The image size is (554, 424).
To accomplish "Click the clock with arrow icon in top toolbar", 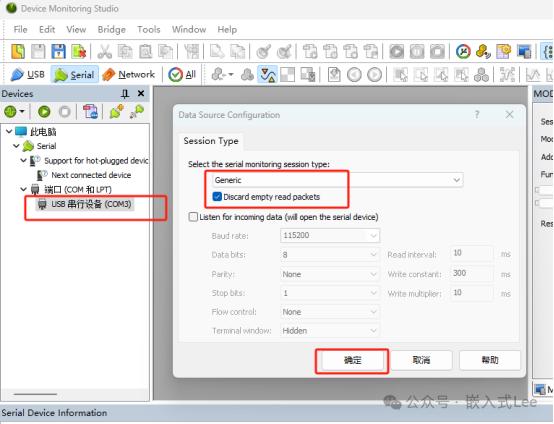I will coord(463,52).
